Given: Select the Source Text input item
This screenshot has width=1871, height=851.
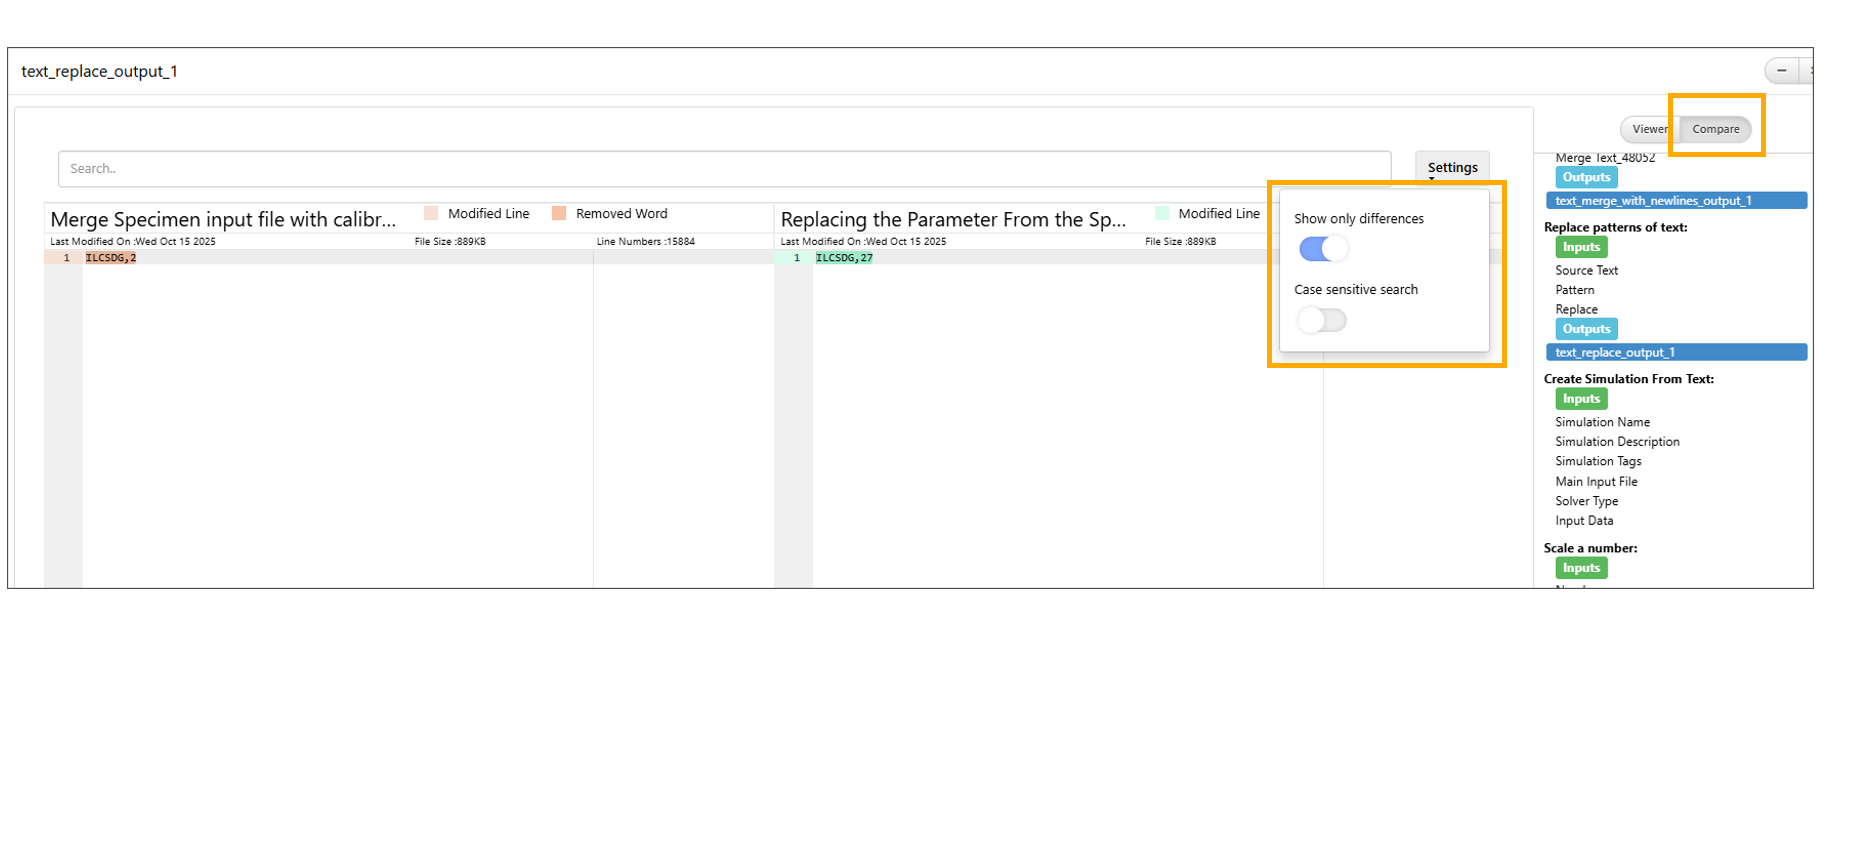Looking at the screenshot, I should [x=1586, y=270].
